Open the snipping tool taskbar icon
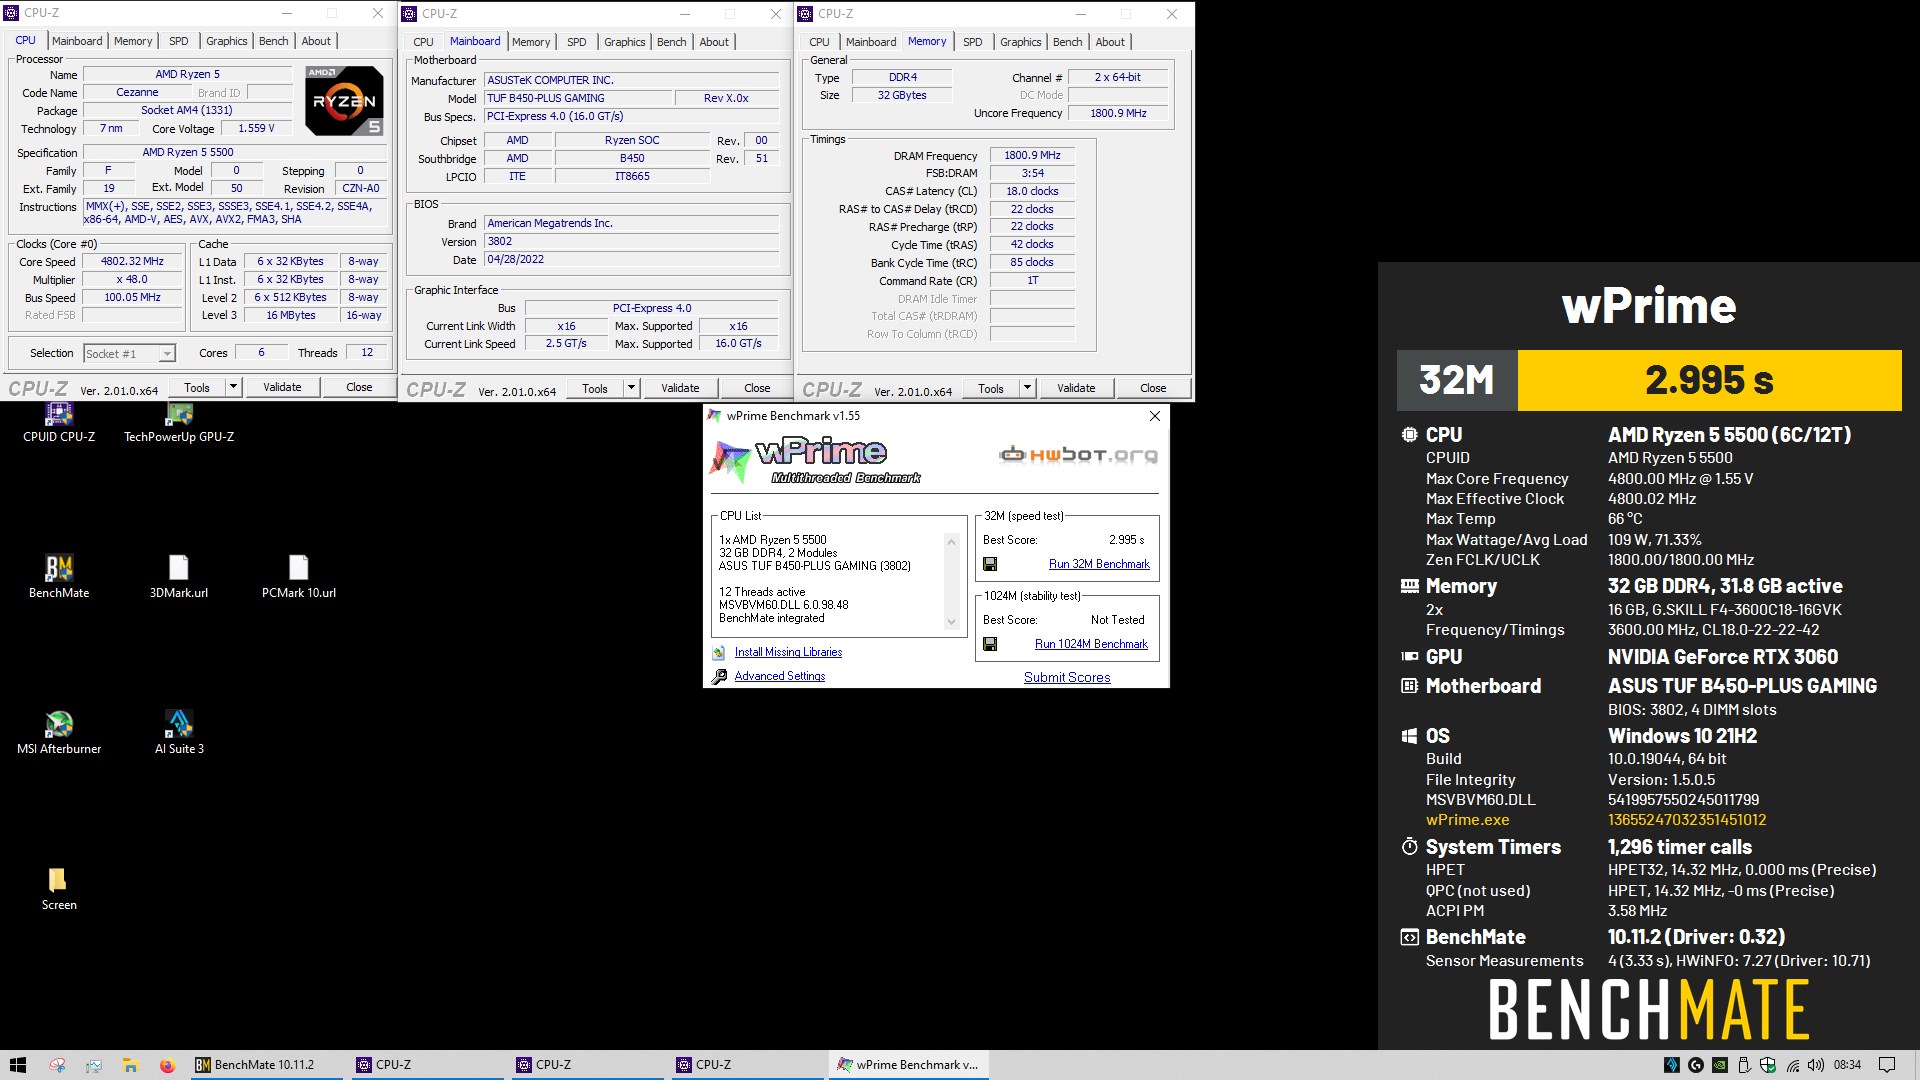The height and width of the screenshot is (1080, 1920). 57,1065
